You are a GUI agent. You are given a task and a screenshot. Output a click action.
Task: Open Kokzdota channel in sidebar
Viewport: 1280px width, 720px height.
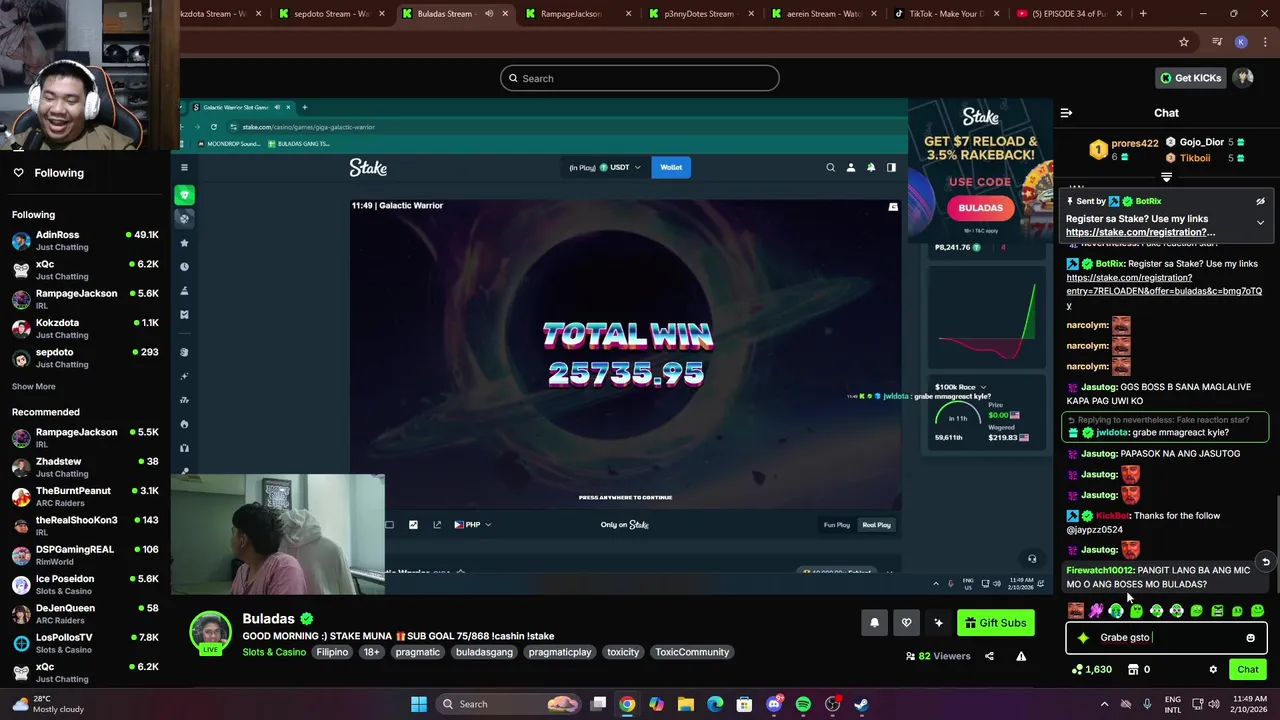(85, 329)
